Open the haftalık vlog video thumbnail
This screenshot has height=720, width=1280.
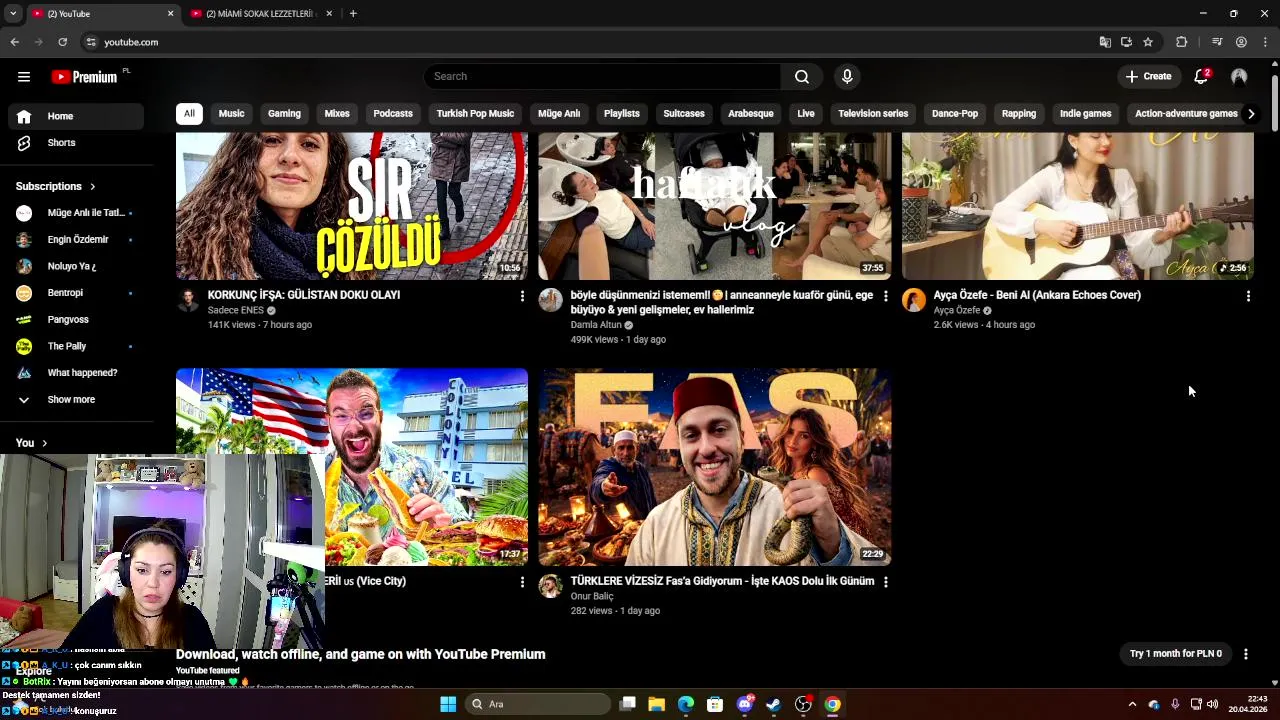(x=715, y=206)
